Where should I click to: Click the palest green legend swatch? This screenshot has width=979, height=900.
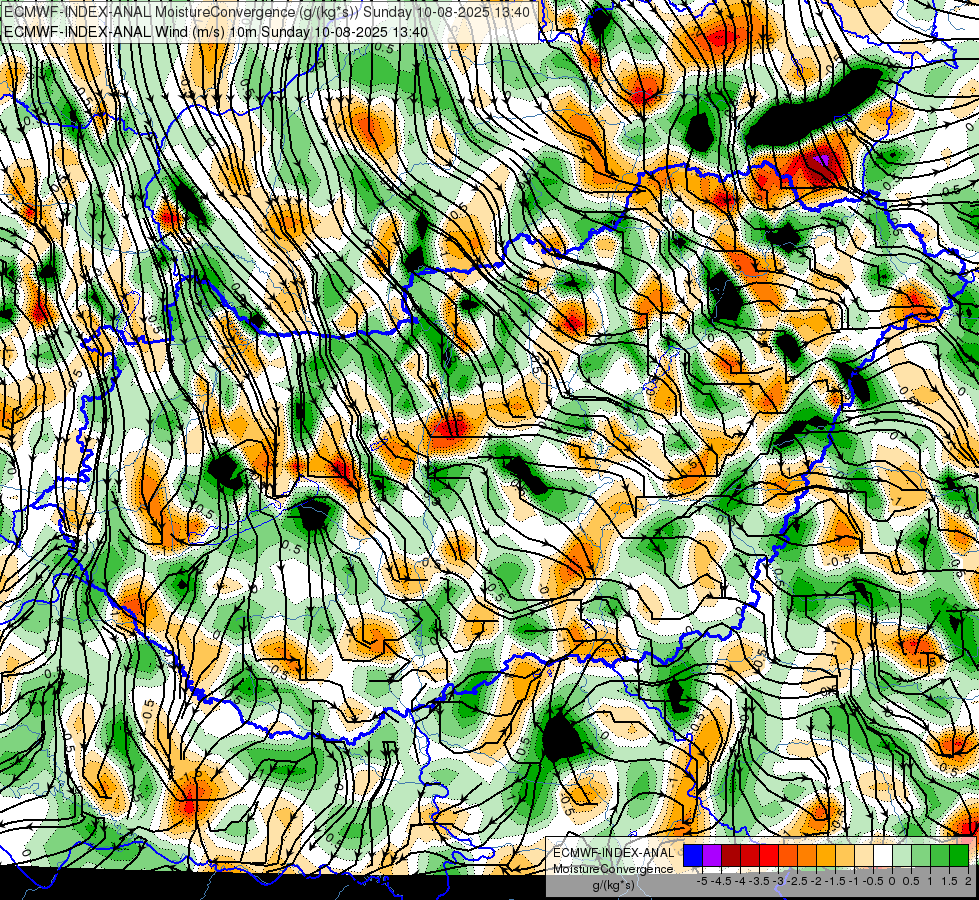(x=902, y=856)
